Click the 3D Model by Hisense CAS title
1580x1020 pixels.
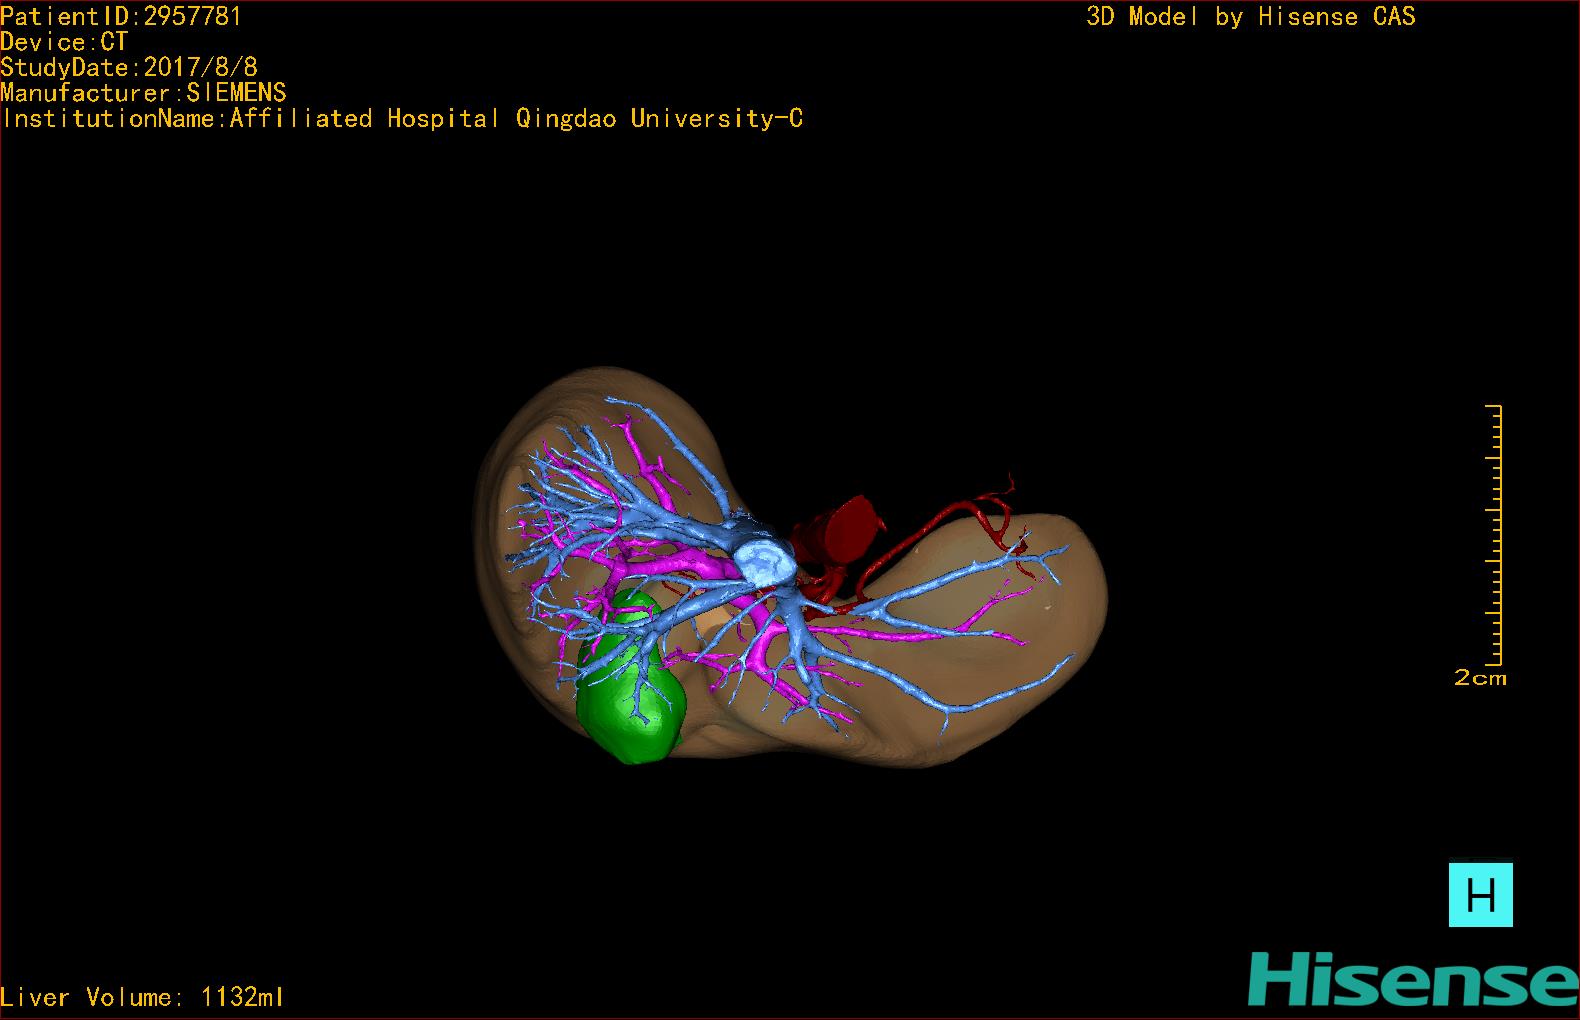(x=1251, y=17)
